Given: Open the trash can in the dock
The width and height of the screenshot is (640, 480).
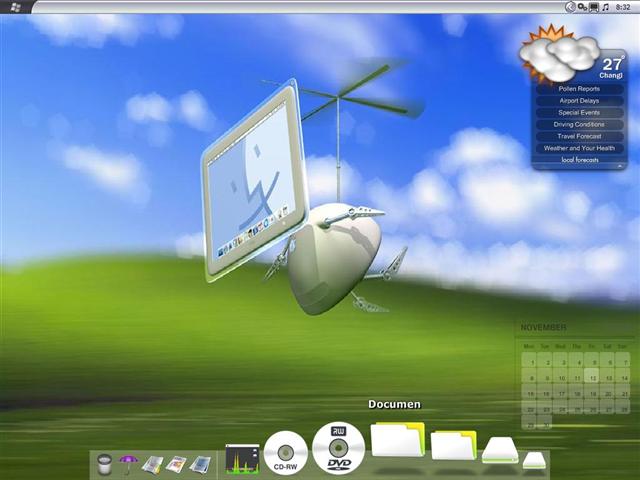Looking at the screenshot, I should tap(104, 464).
